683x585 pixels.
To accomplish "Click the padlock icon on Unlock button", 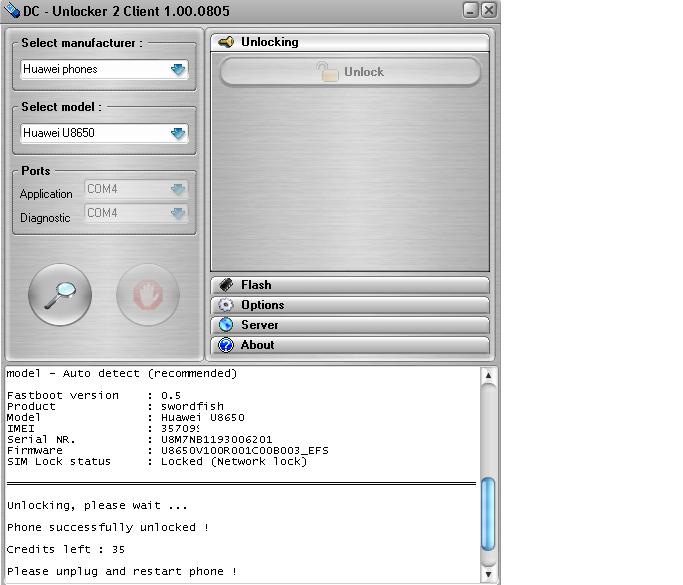I will tap(327, 71).
